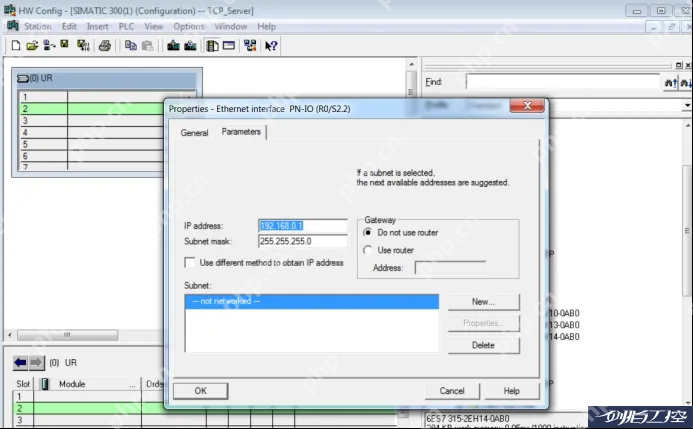Click the New... subnet button

click(x=483, y=301)
